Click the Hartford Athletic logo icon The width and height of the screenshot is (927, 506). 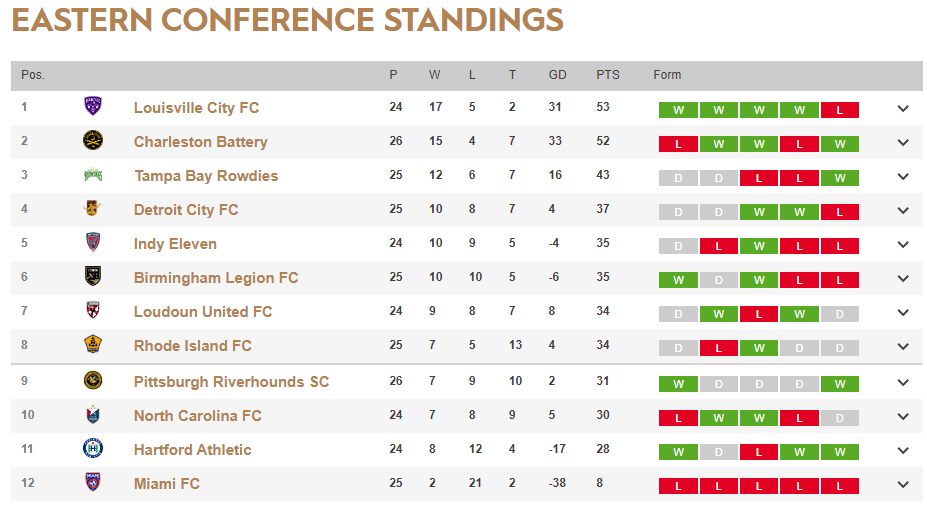pos(93,449)
